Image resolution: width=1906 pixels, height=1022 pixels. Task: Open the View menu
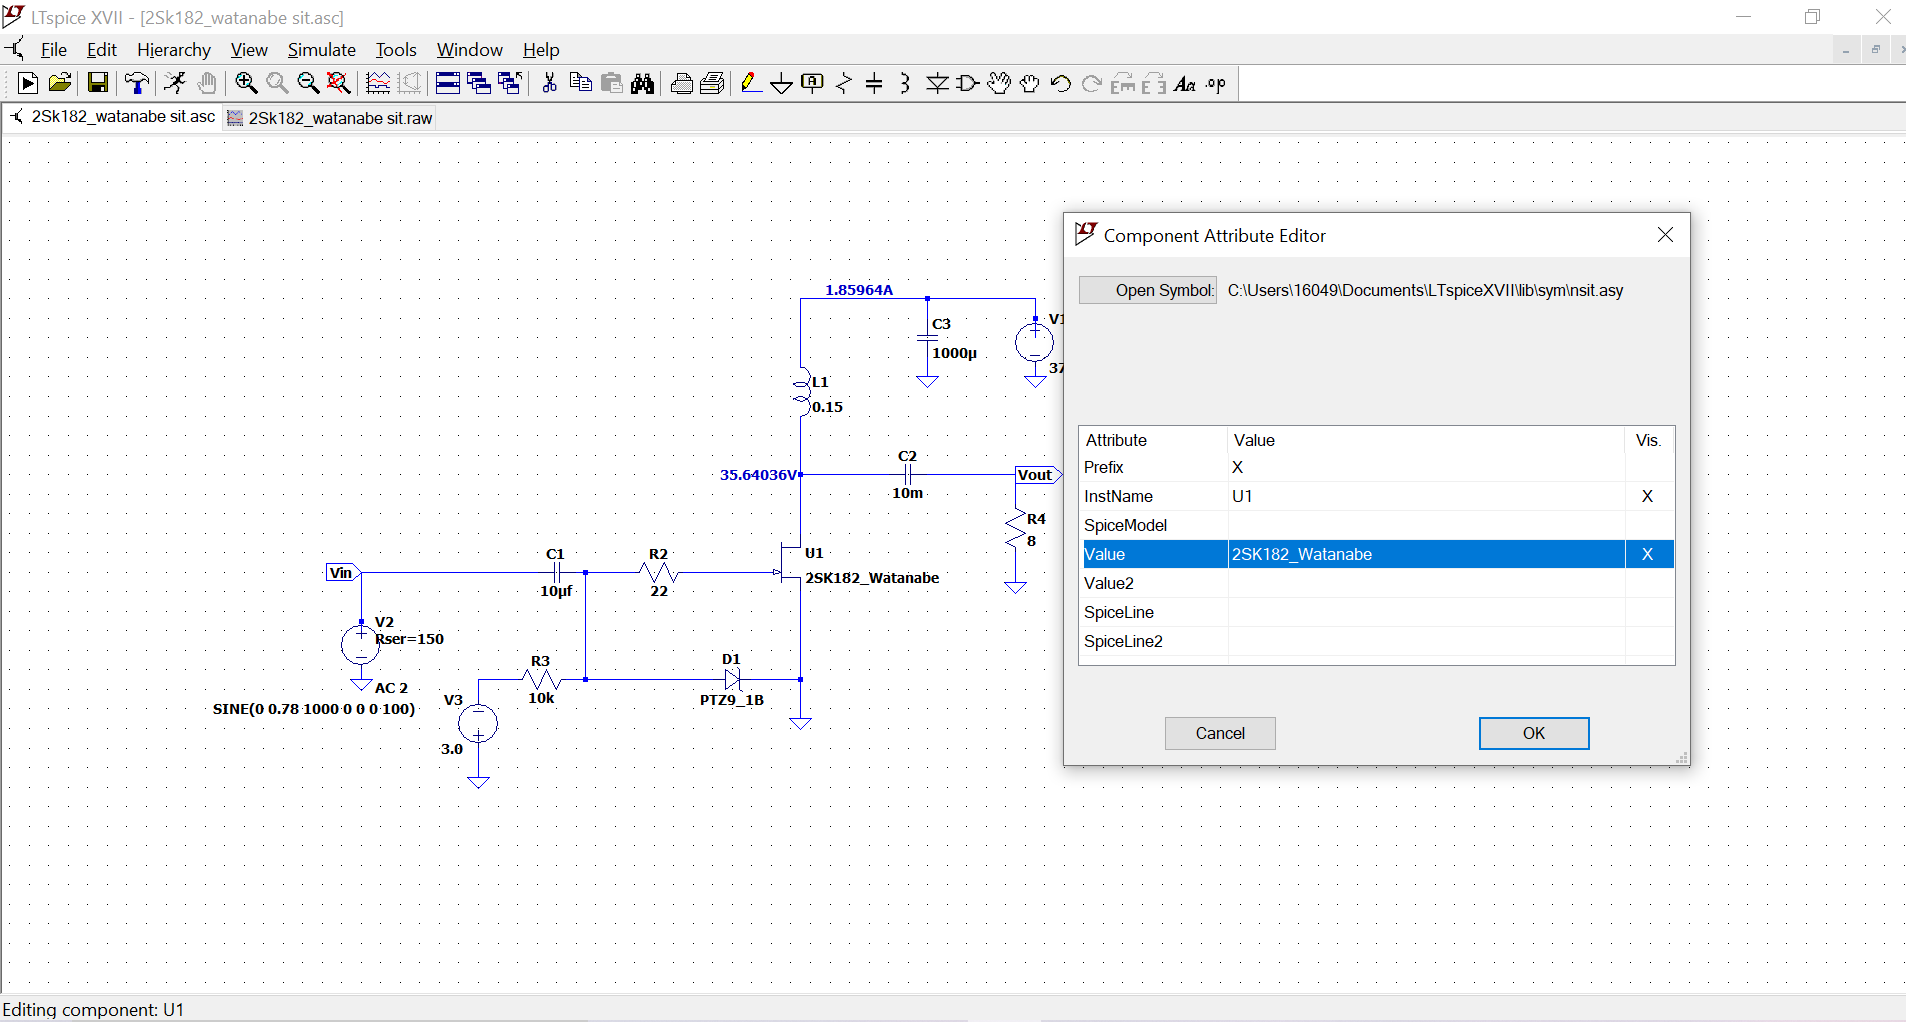pos(249,50)
